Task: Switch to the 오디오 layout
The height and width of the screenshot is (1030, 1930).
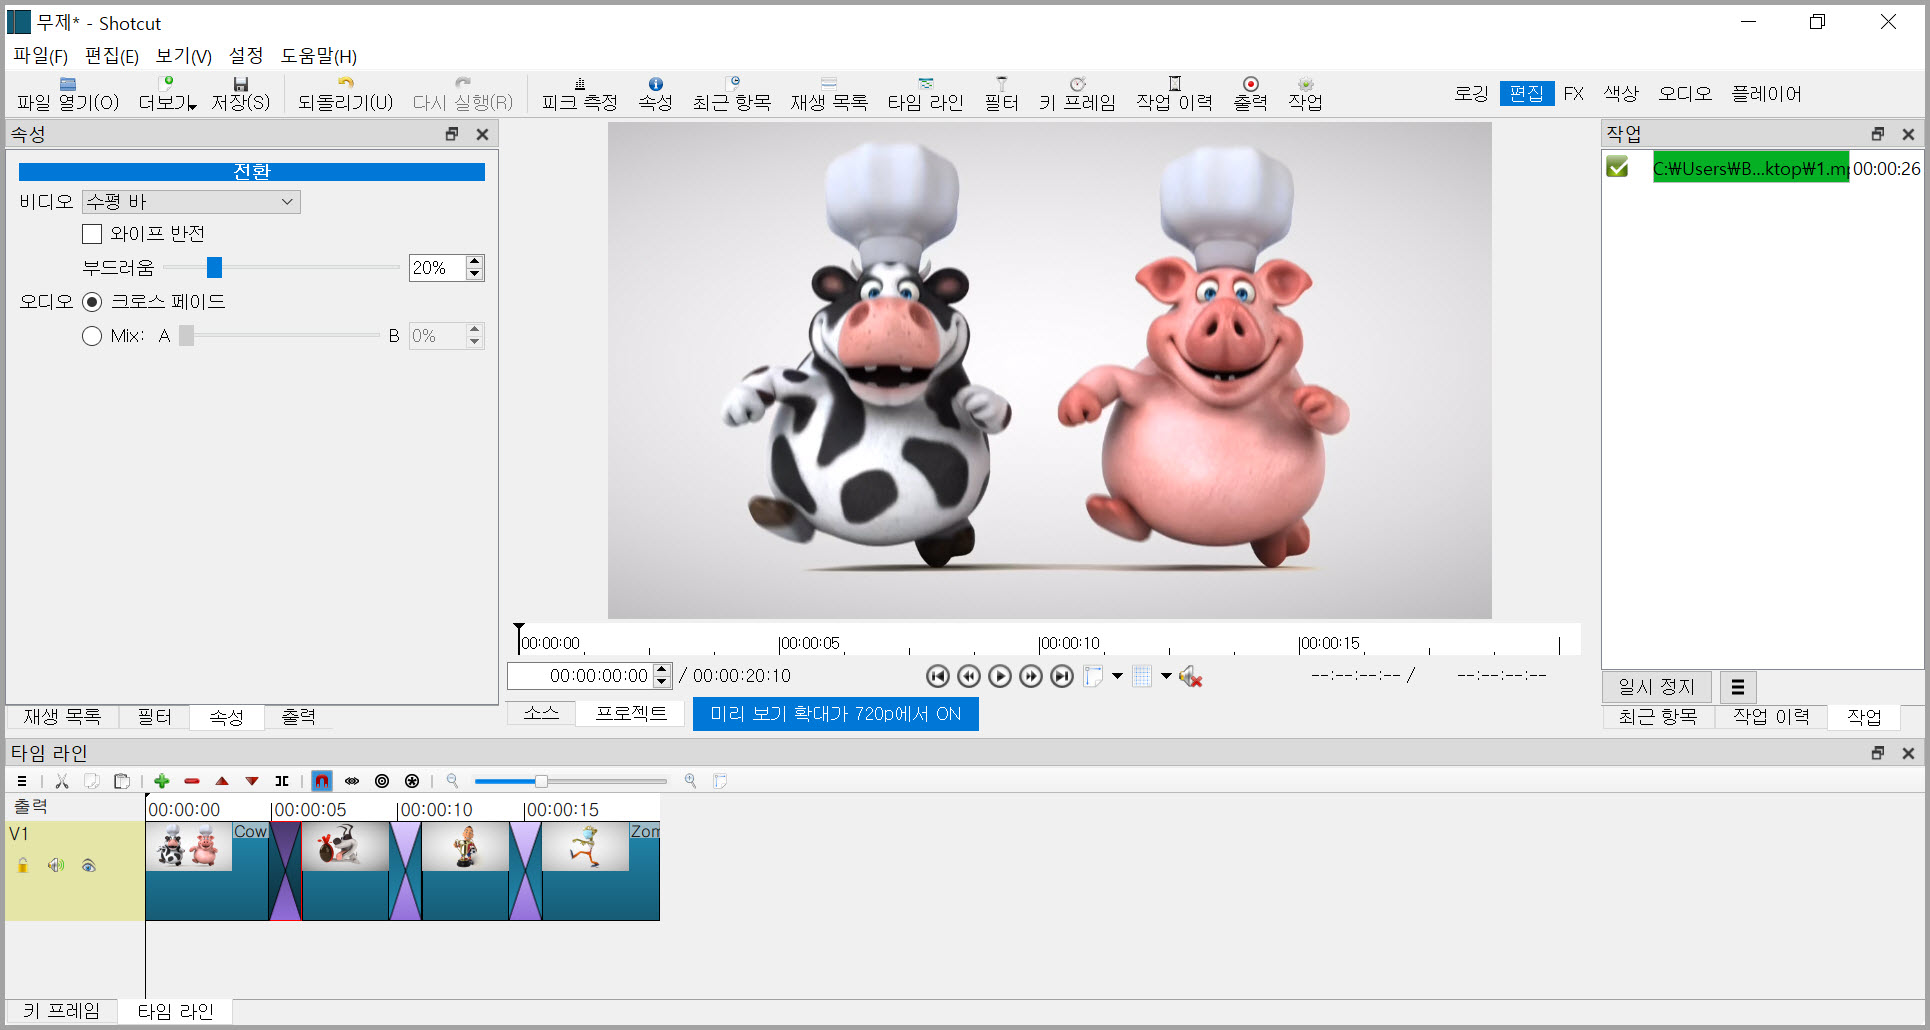Action: 1685,94
